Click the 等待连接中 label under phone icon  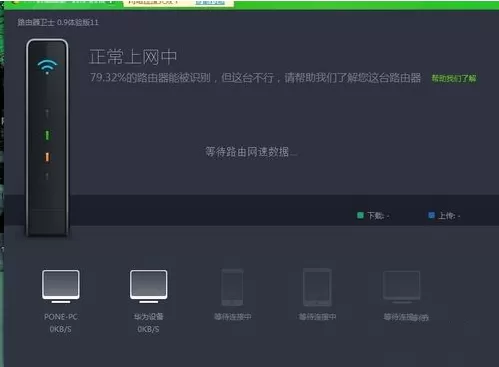pos(233,317)
